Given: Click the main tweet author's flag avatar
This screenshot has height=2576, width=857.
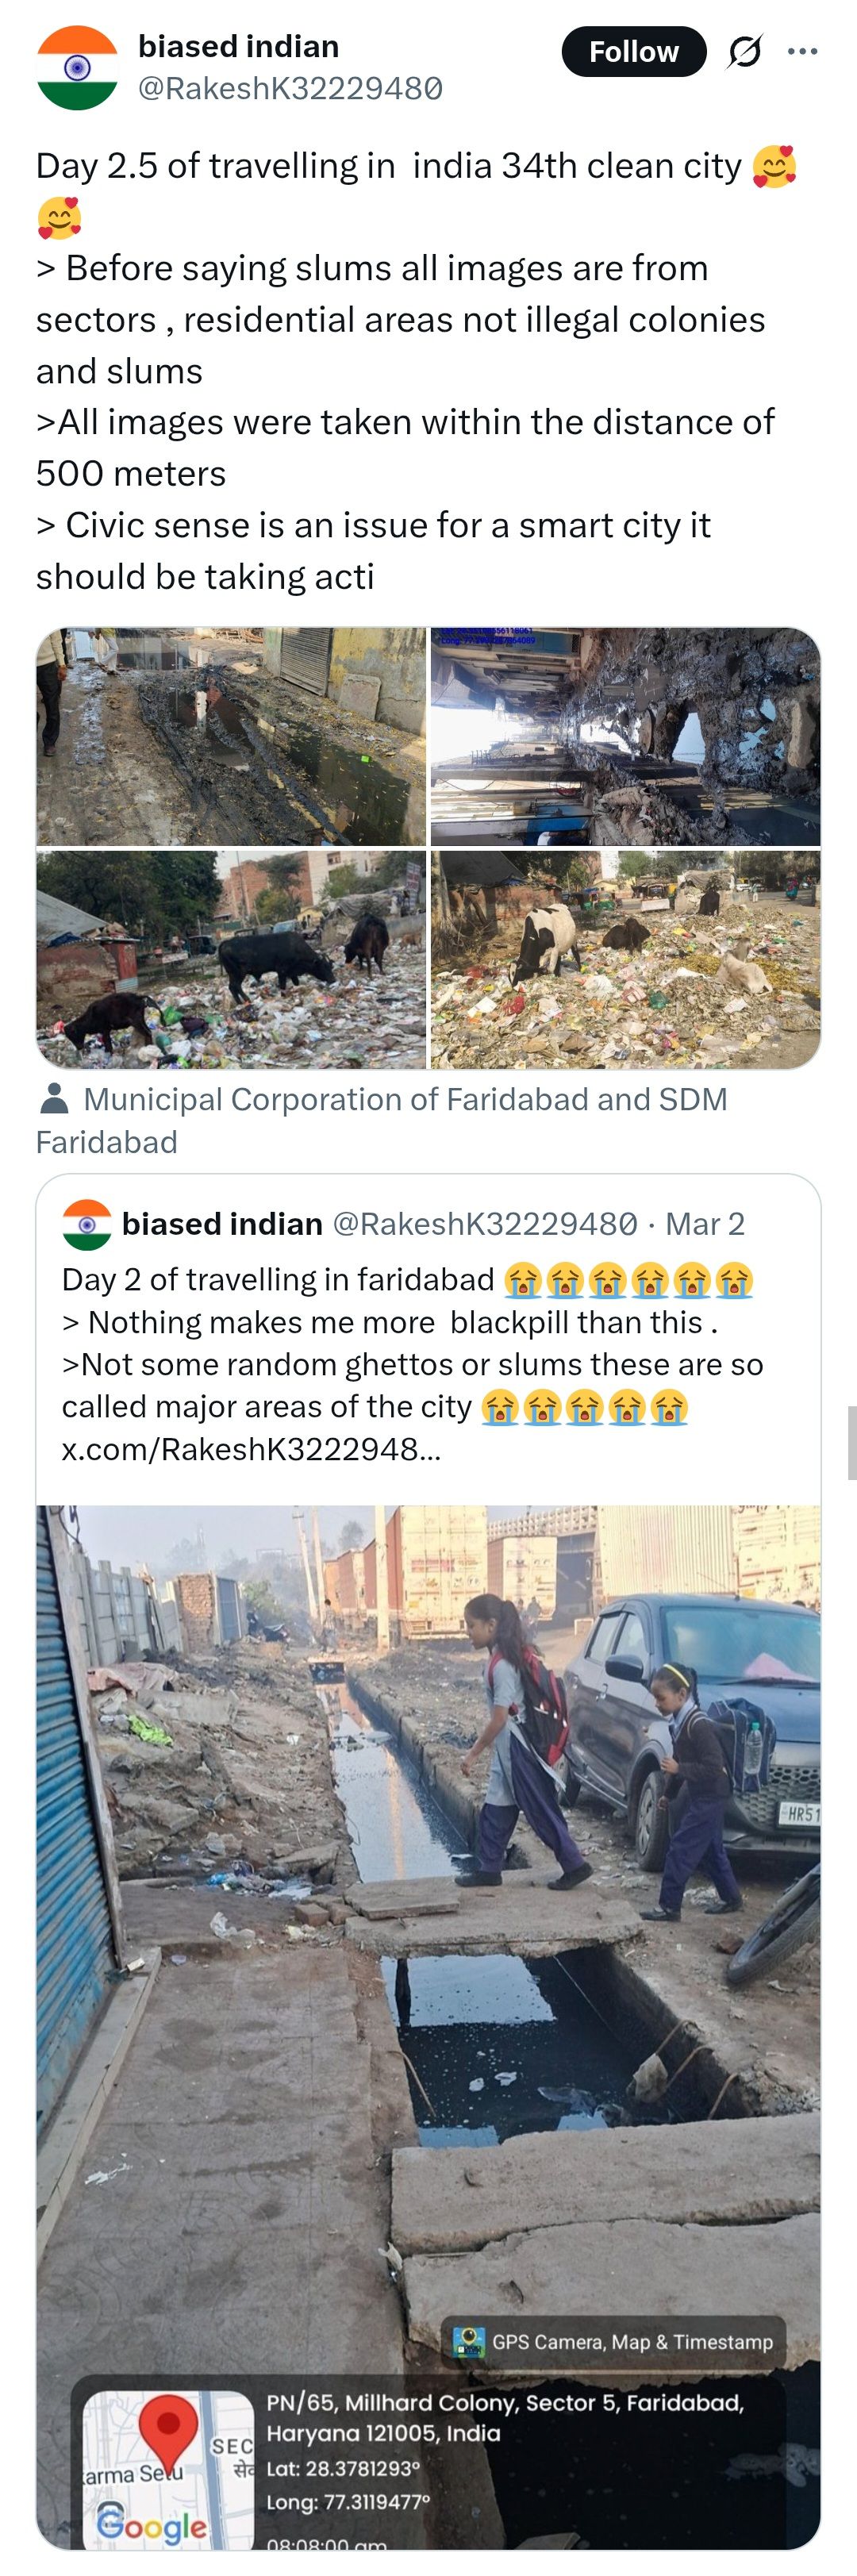Looking at the screenshot, I should 77,68.
